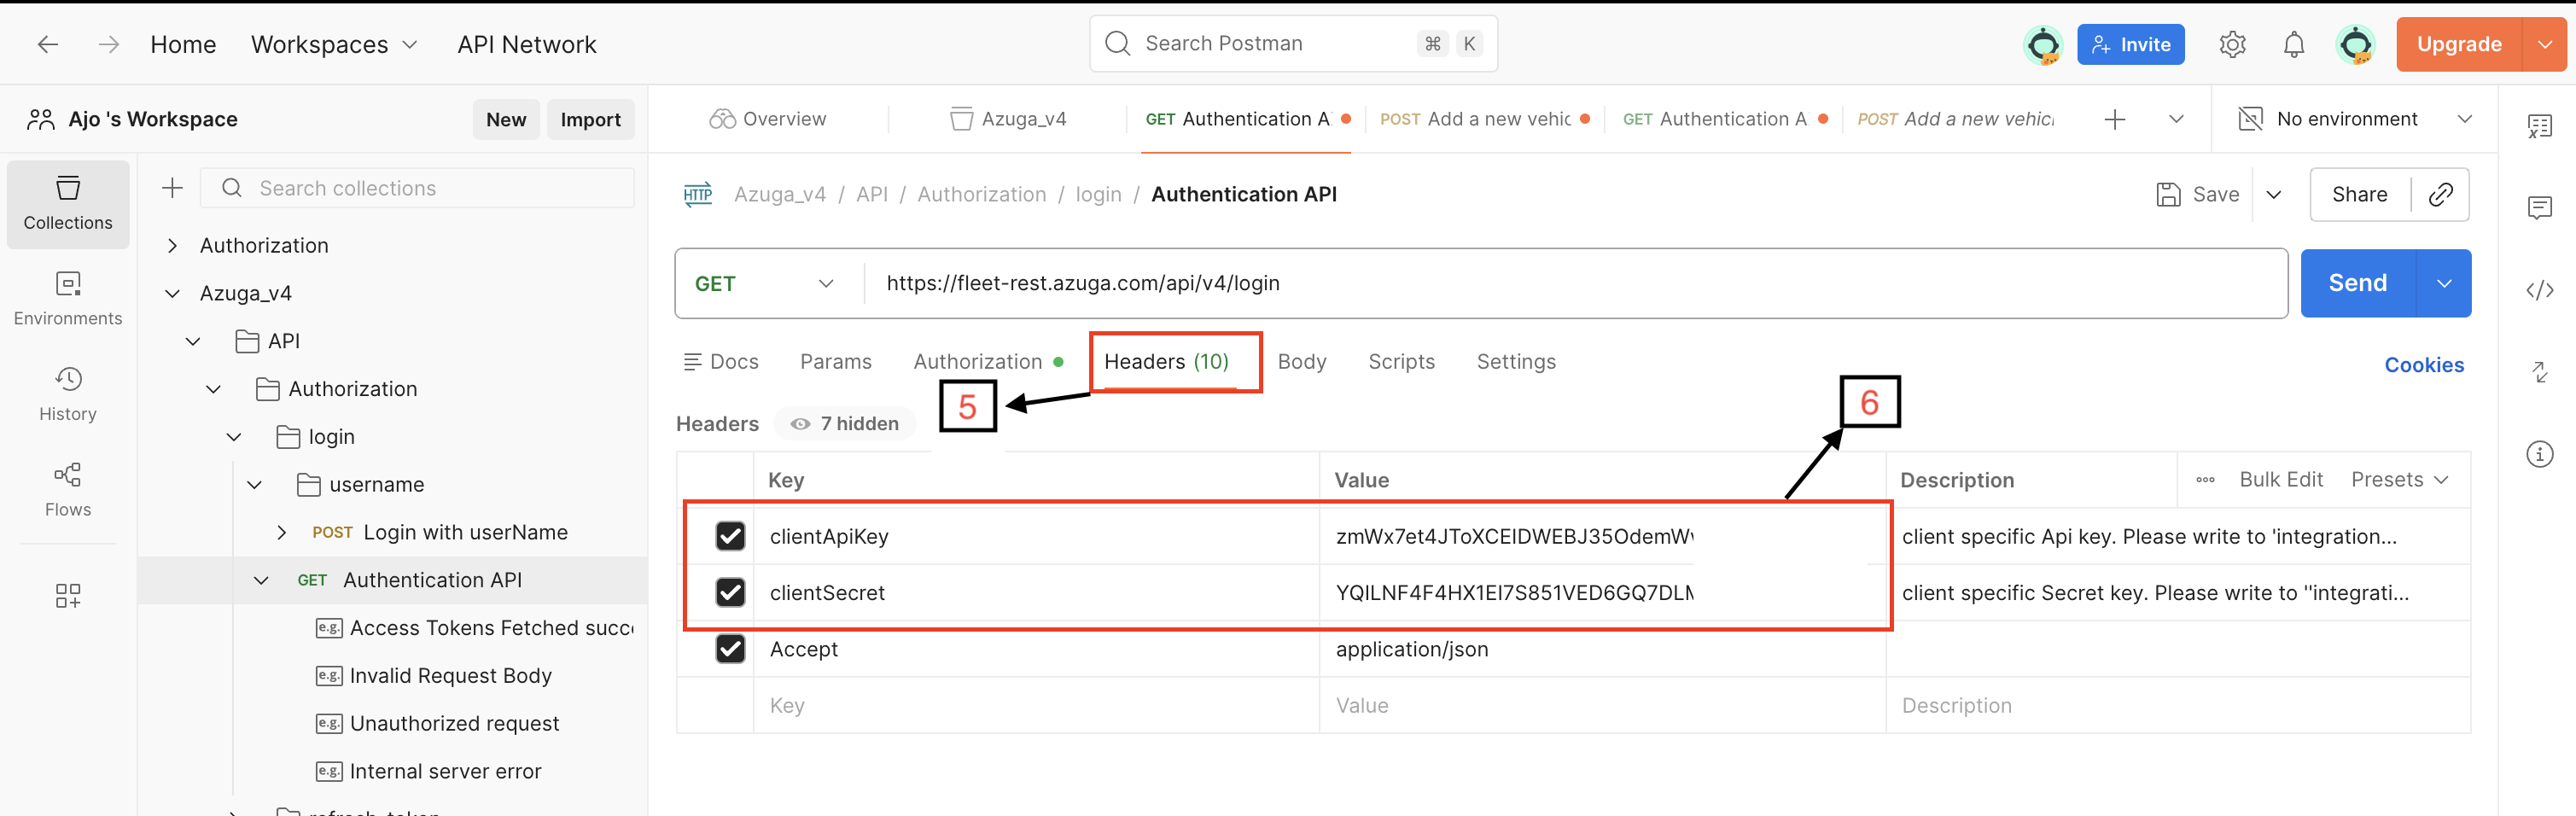Viewport: 2576px width, 816px height.
Task: Open the Workspaces dropdown menu
Action: tap(334, 44)
